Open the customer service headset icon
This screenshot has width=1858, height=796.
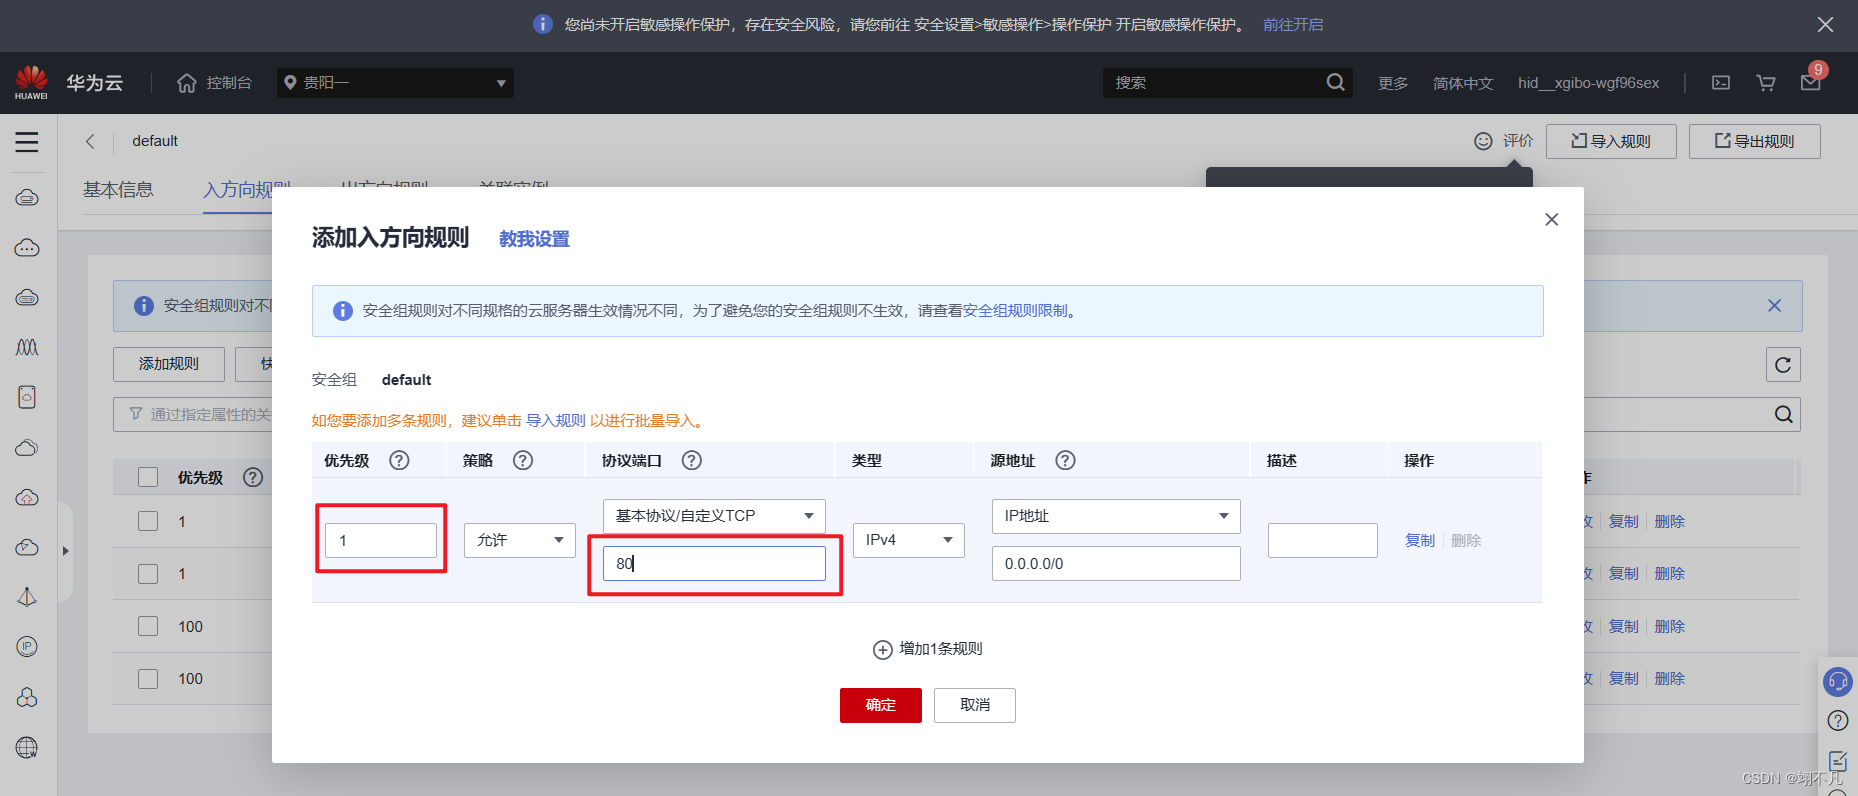(1838, 682)
